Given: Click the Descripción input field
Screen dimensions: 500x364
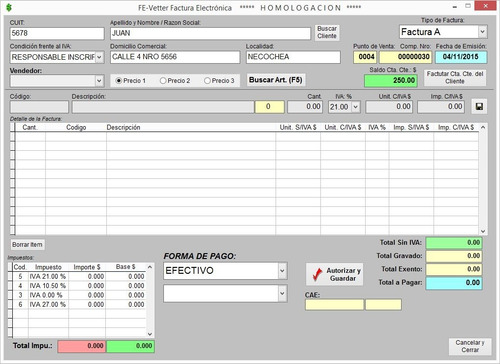Looking at the screenshot, I should point(163,107).
